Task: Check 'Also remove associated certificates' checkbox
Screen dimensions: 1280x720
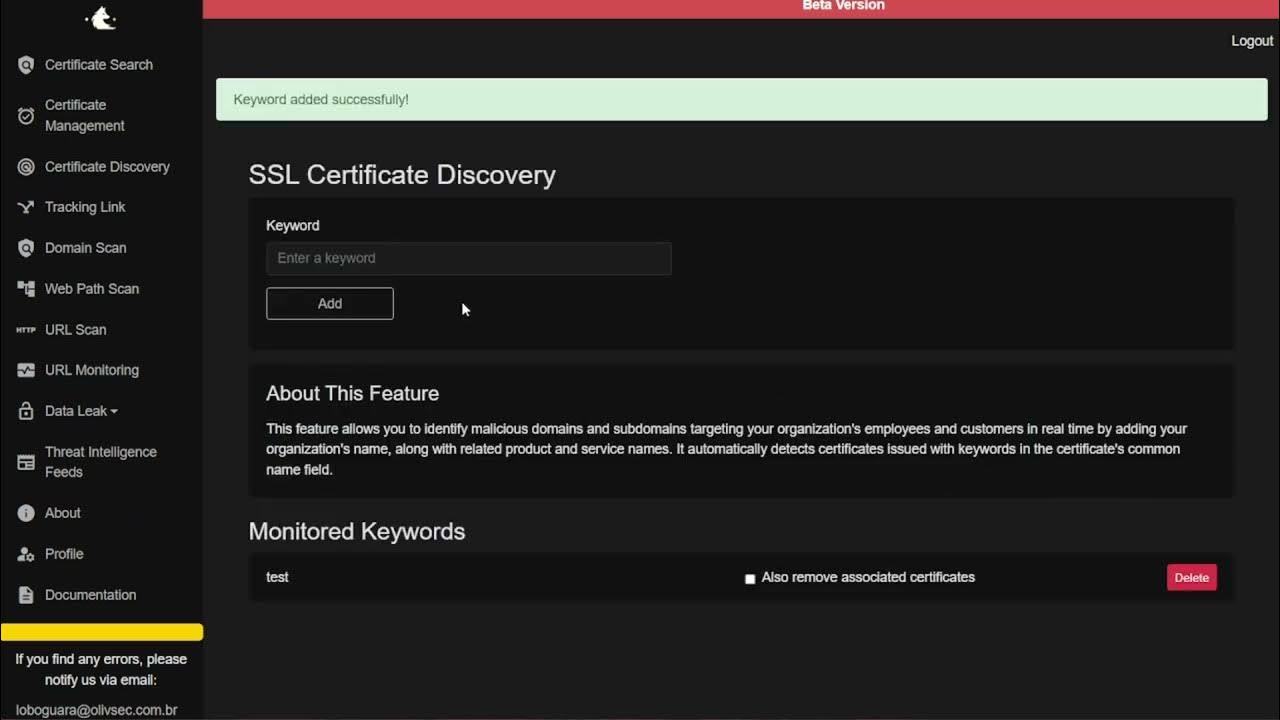Action: [x=750, y=579]
